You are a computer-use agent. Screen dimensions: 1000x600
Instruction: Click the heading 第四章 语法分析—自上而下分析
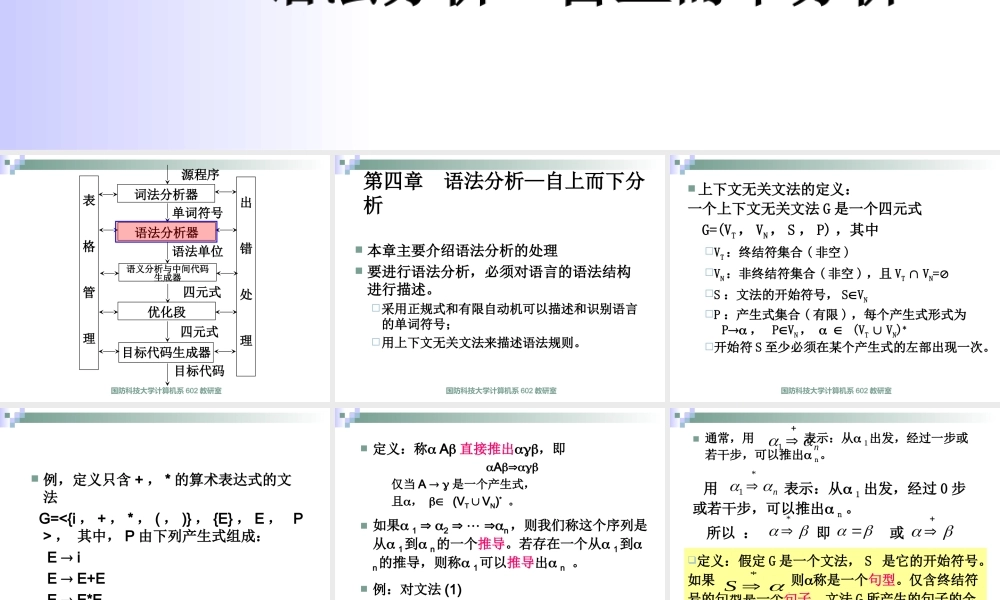click(504, 193)
